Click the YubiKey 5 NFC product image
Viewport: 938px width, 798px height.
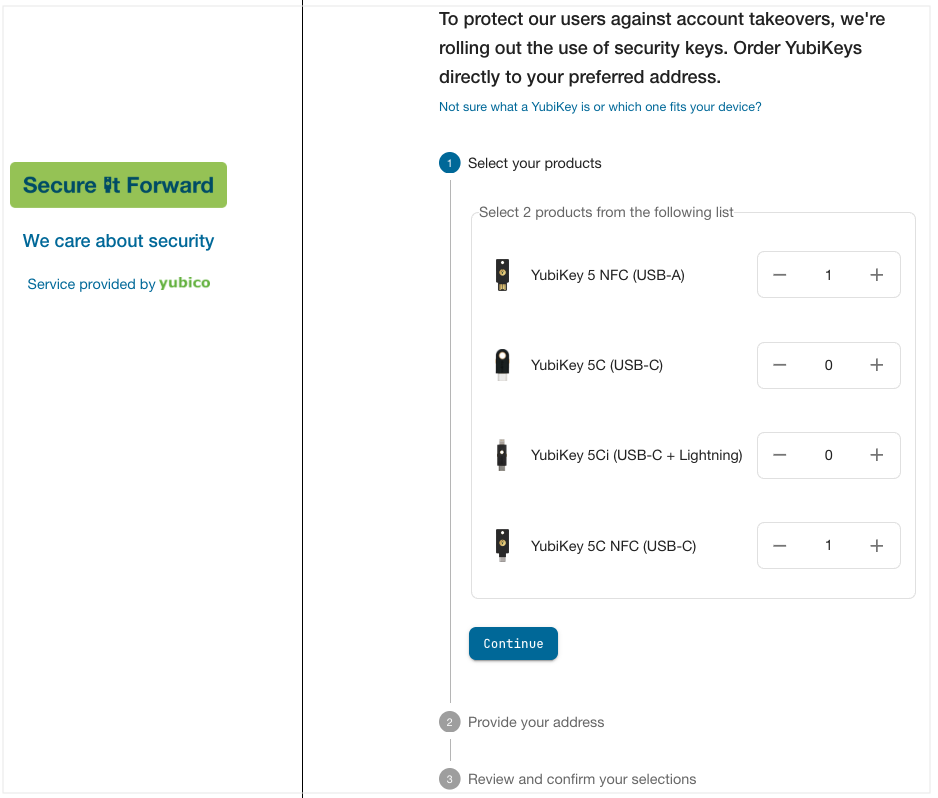[x=502, y=275]
